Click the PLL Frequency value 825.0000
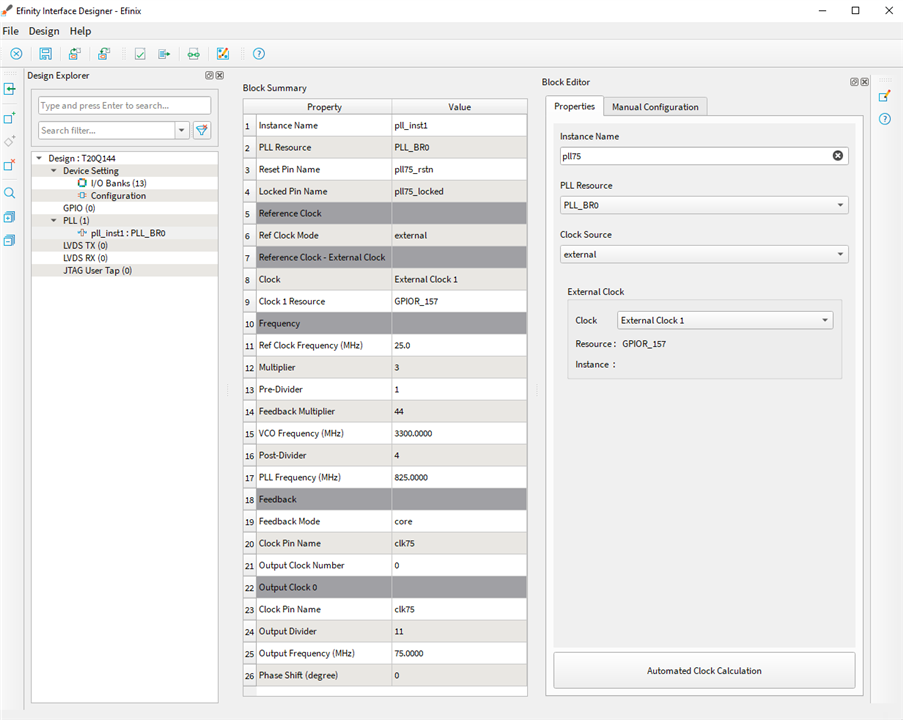 coord(459,478)
